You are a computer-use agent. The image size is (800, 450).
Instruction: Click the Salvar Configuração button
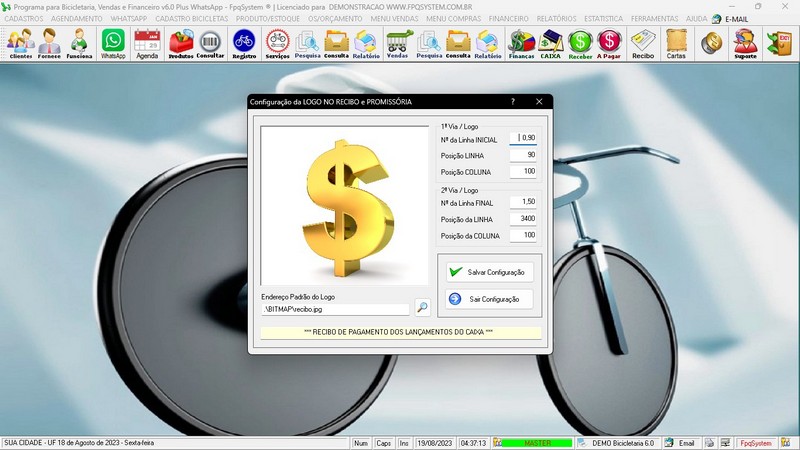(x=488, y=272)
